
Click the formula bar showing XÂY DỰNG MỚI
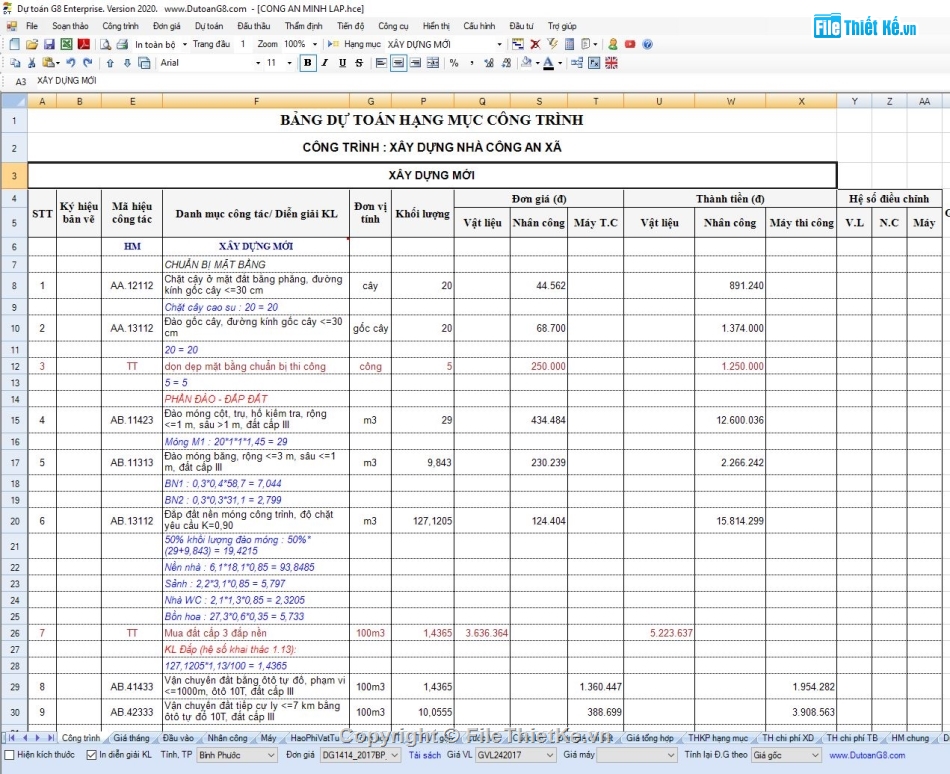click(x=491, y=81)
